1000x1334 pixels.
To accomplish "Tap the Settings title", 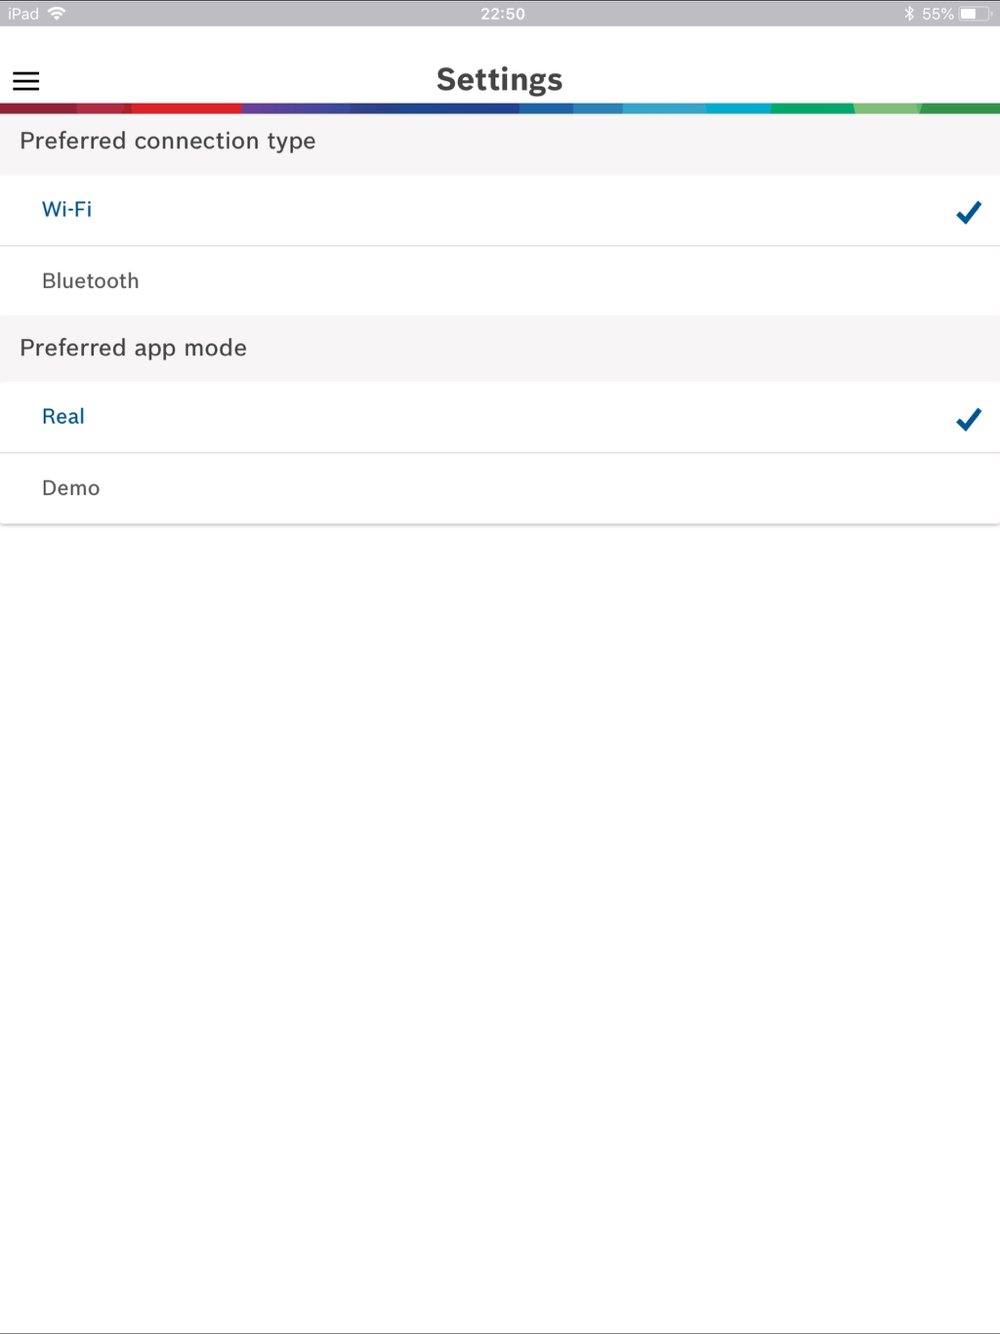I will pos(500,80).
